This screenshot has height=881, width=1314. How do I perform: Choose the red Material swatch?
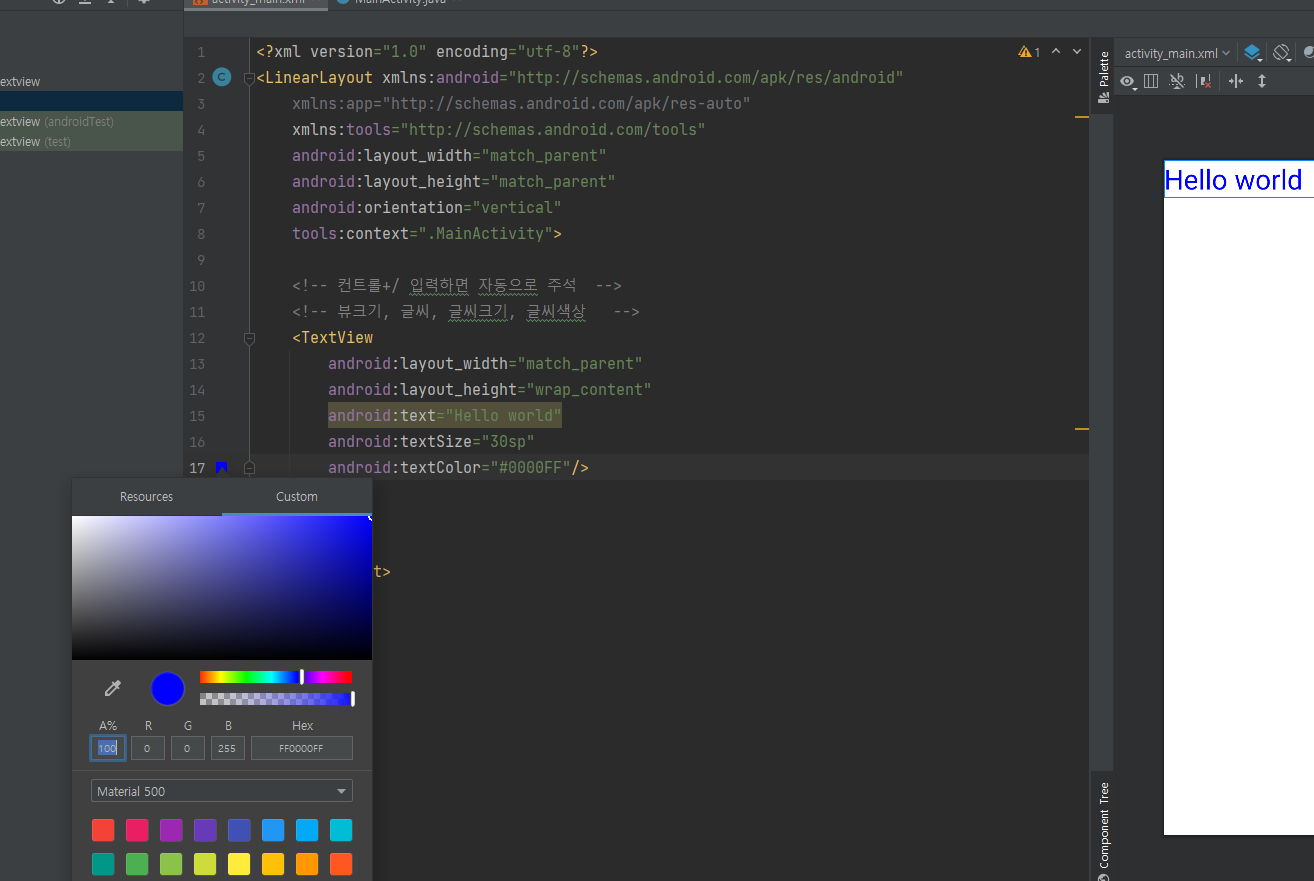tap(103, 830)
